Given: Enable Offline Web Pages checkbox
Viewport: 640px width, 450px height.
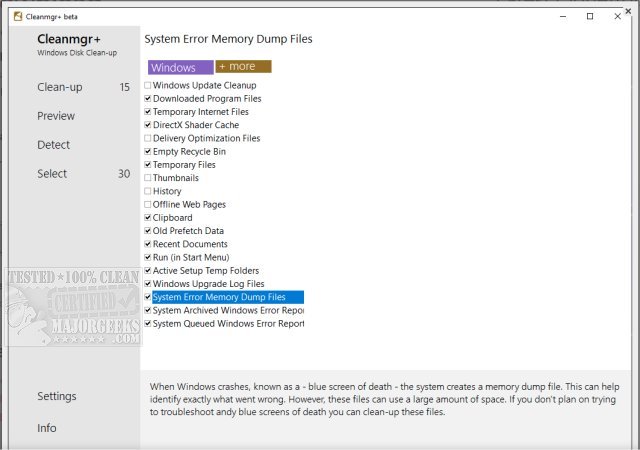Looking at the screenshot, I should (x=148, y=204).
